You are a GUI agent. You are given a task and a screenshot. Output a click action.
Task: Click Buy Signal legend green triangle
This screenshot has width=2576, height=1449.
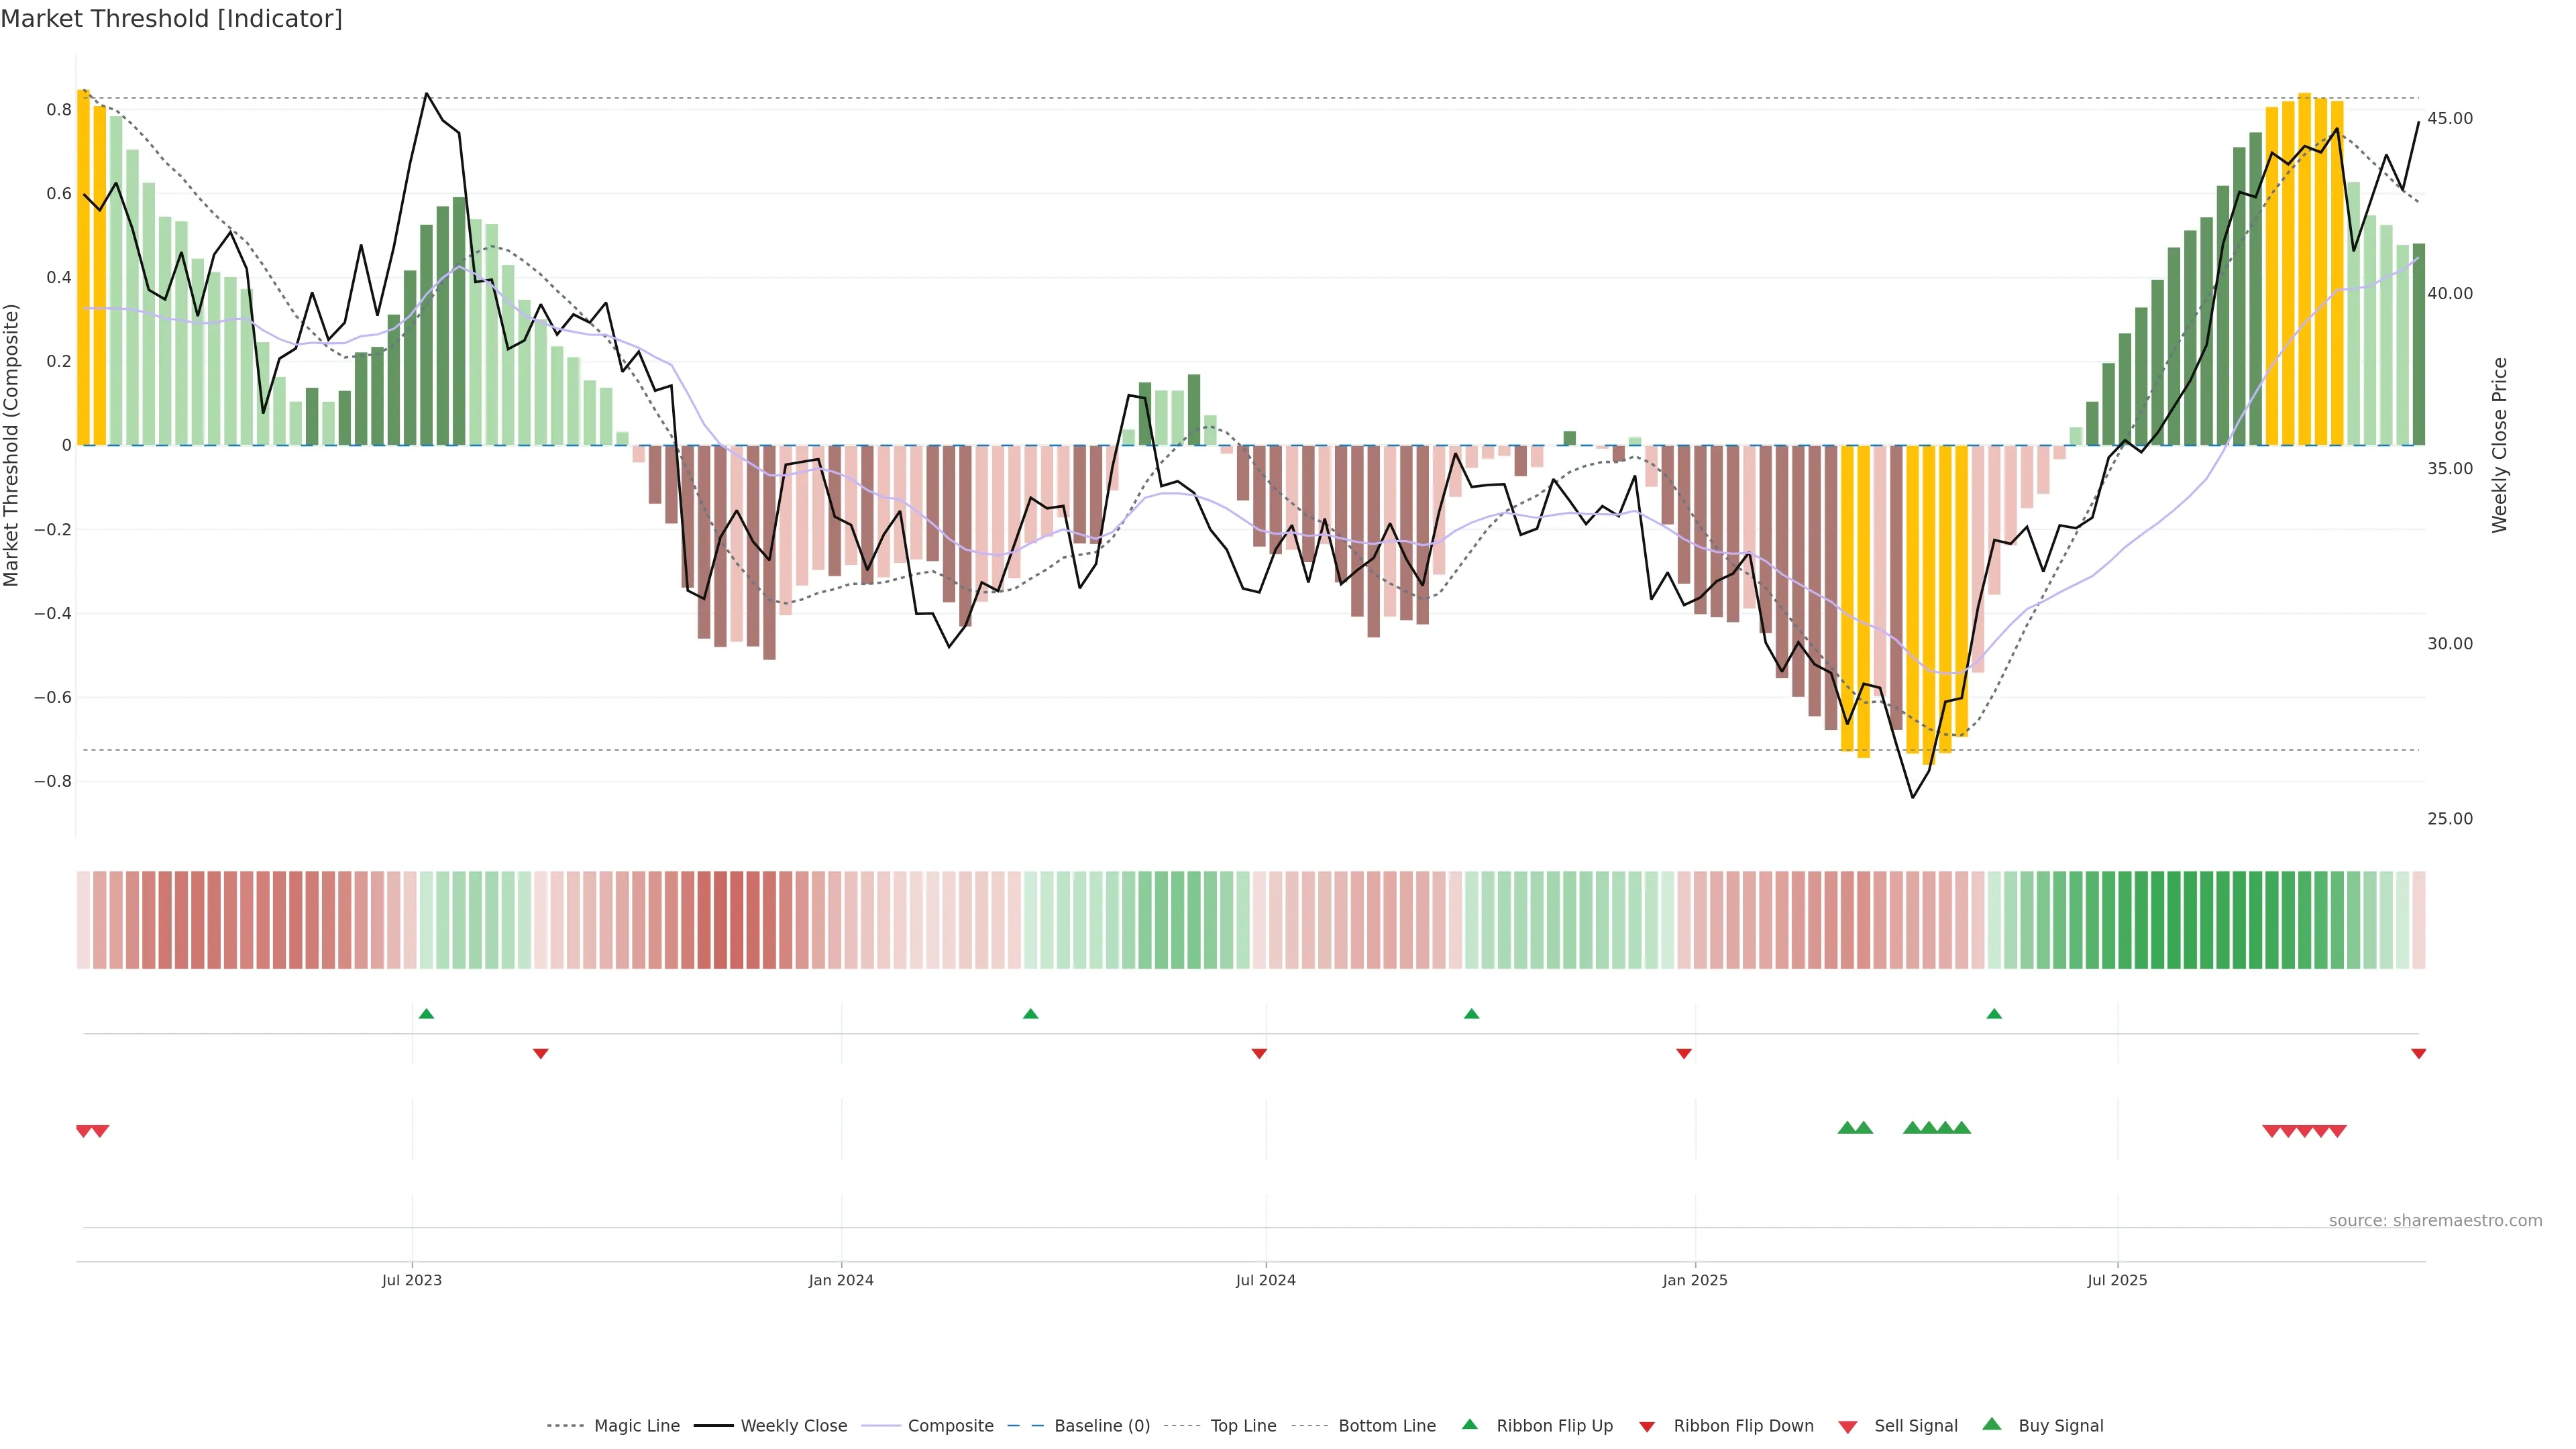click(1992, 1424)
